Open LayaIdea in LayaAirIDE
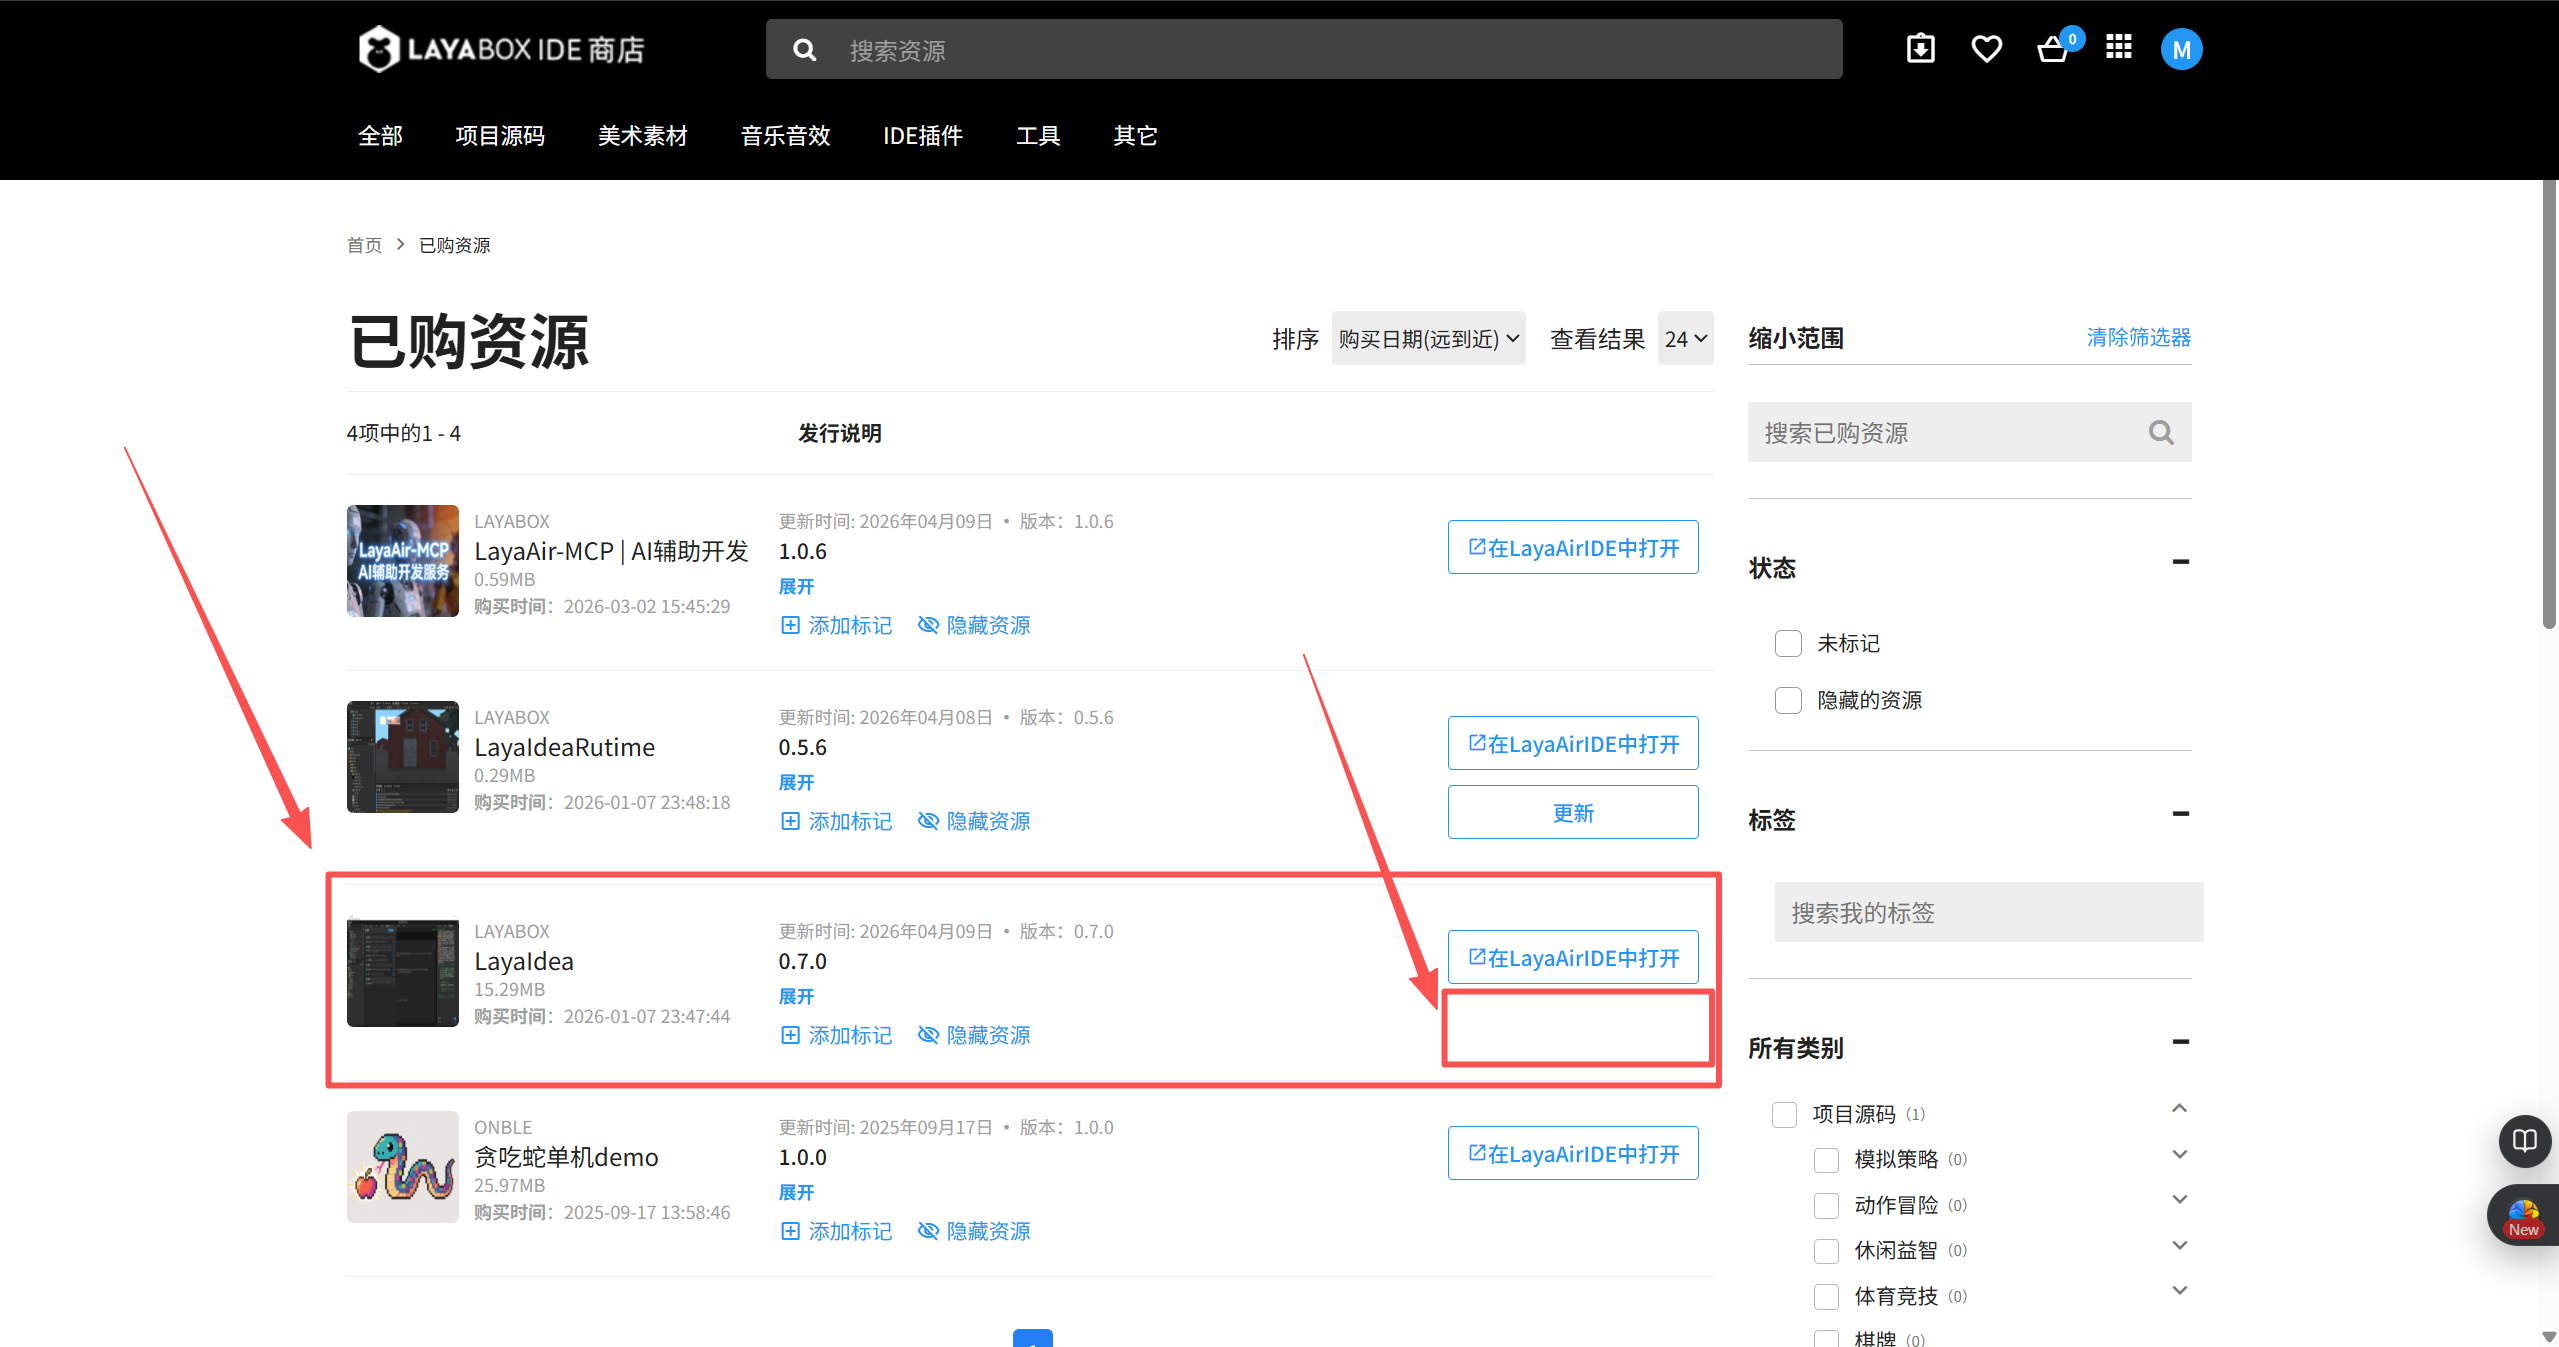This screenshot has width=2559, height=1347. (x=1573, y=957)
